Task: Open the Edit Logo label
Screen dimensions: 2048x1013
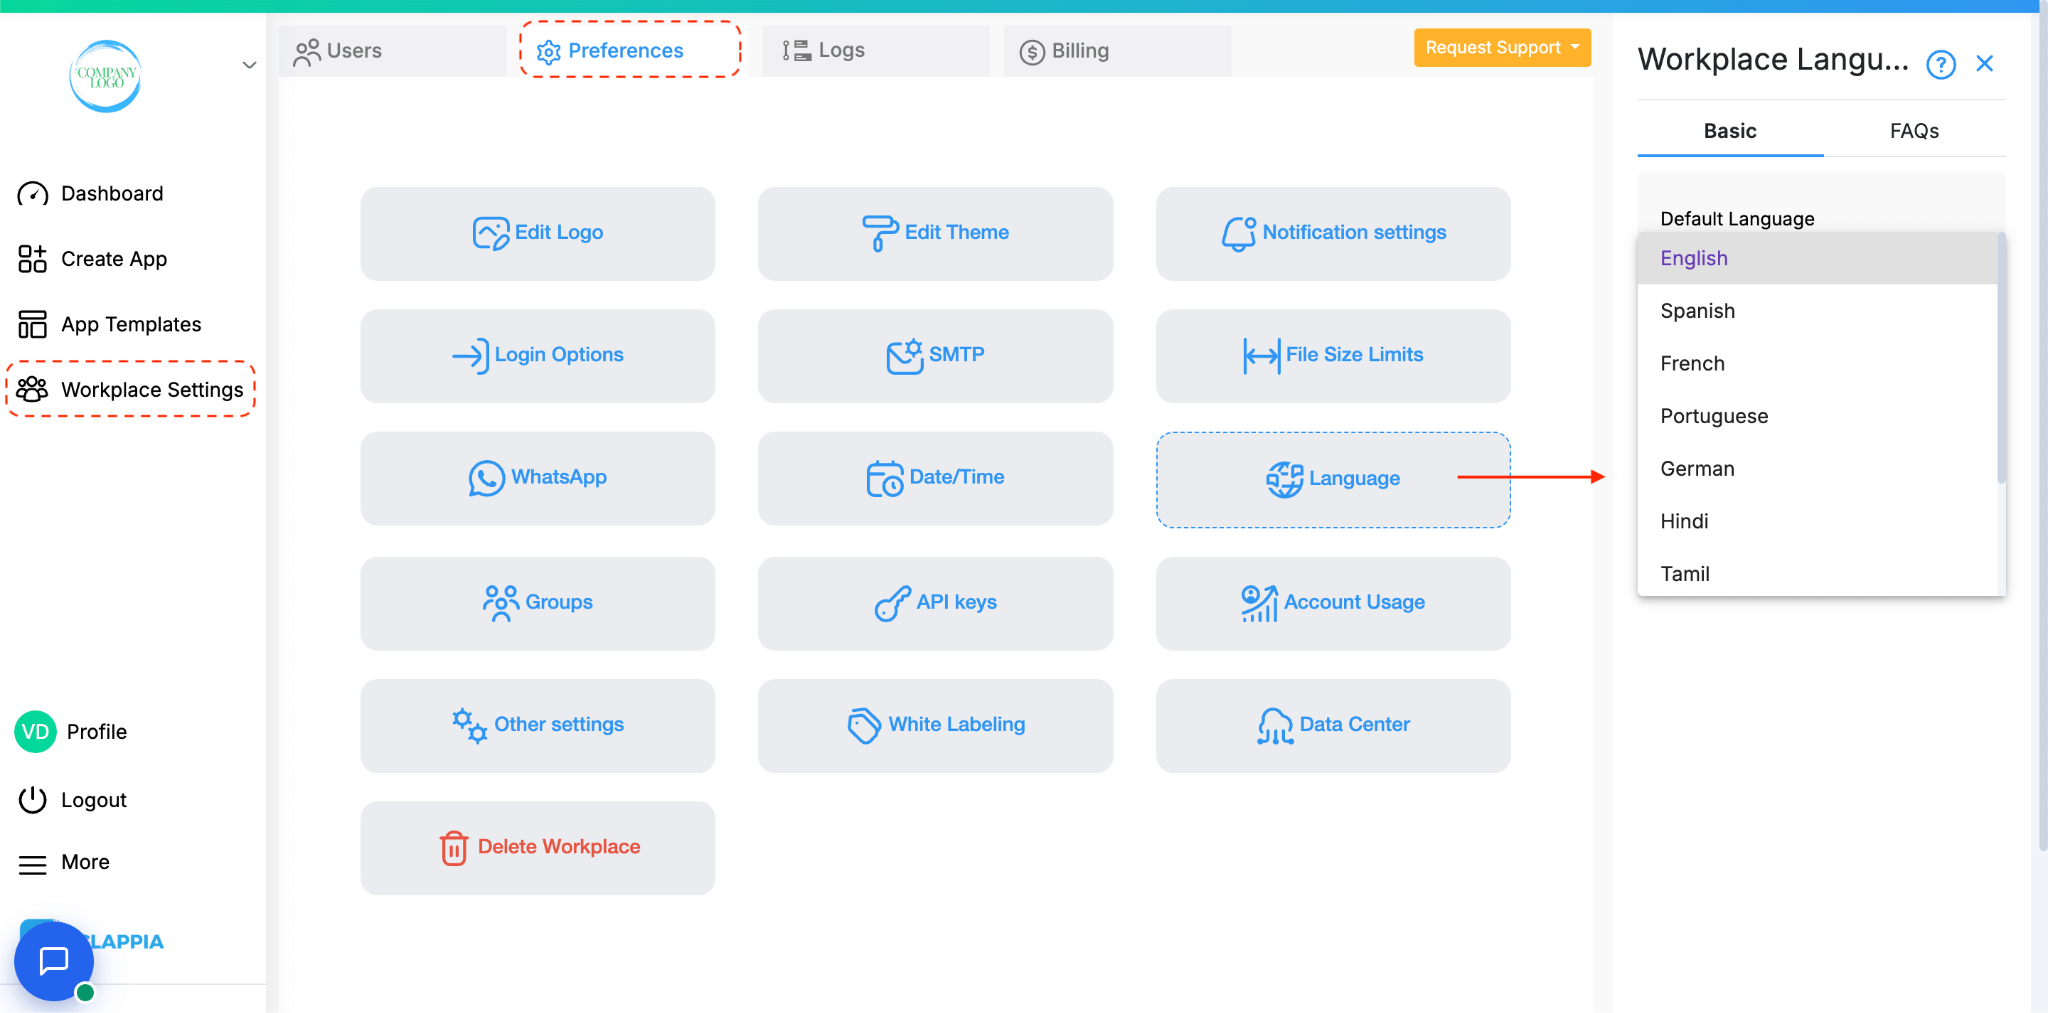Action: pos(559,232)
